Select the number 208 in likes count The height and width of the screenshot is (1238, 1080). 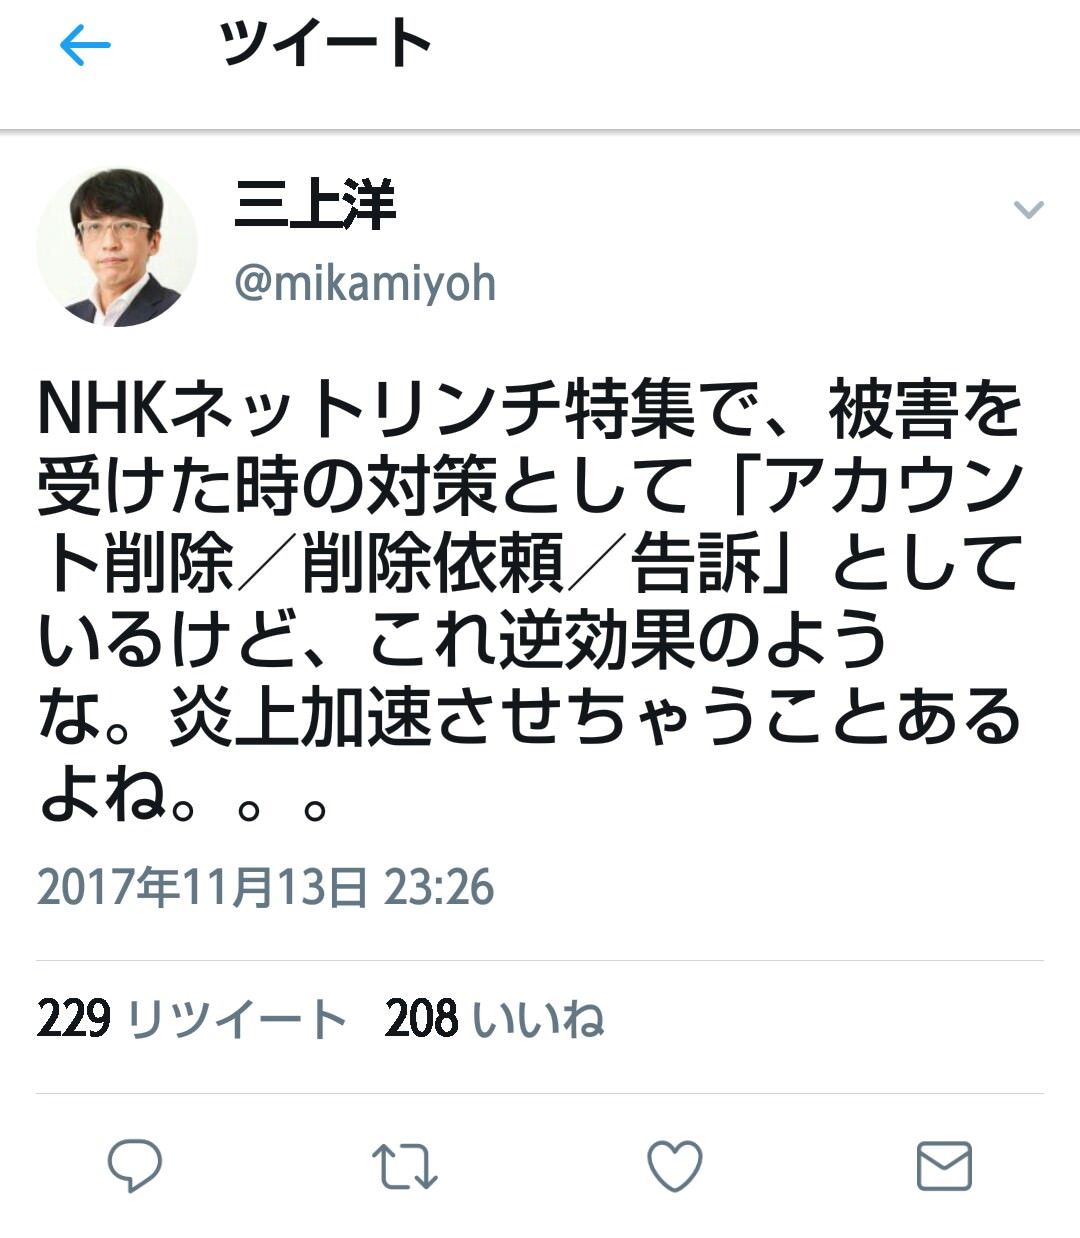click(x=421, y=1020)
